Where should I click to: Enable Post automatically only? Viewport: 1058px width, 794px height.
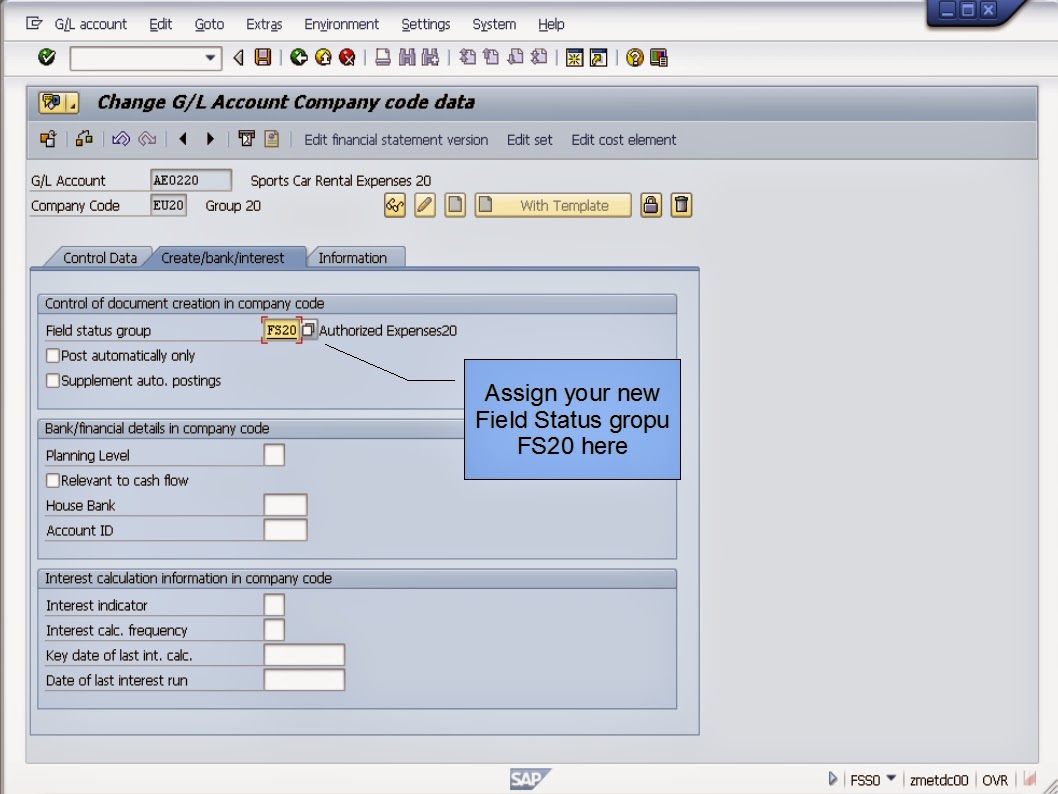[x=52, y=355]
